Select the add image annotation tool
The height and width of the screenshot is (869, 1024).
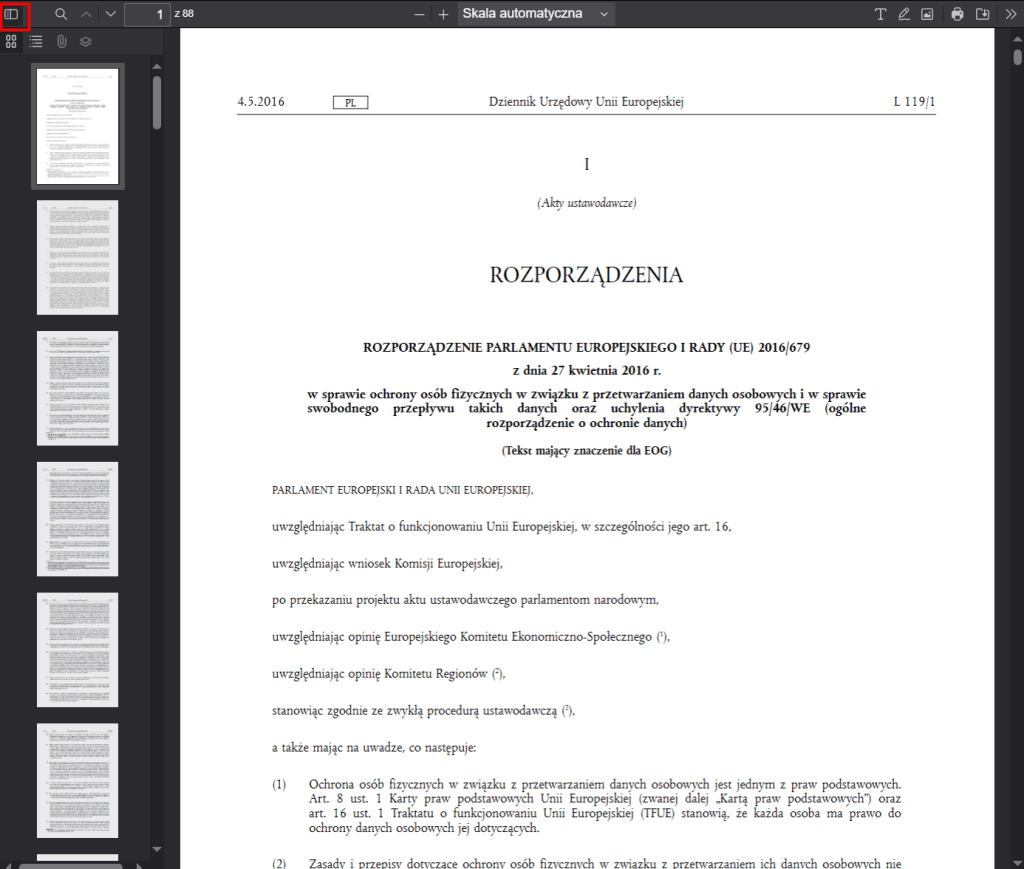click(927, 14)
